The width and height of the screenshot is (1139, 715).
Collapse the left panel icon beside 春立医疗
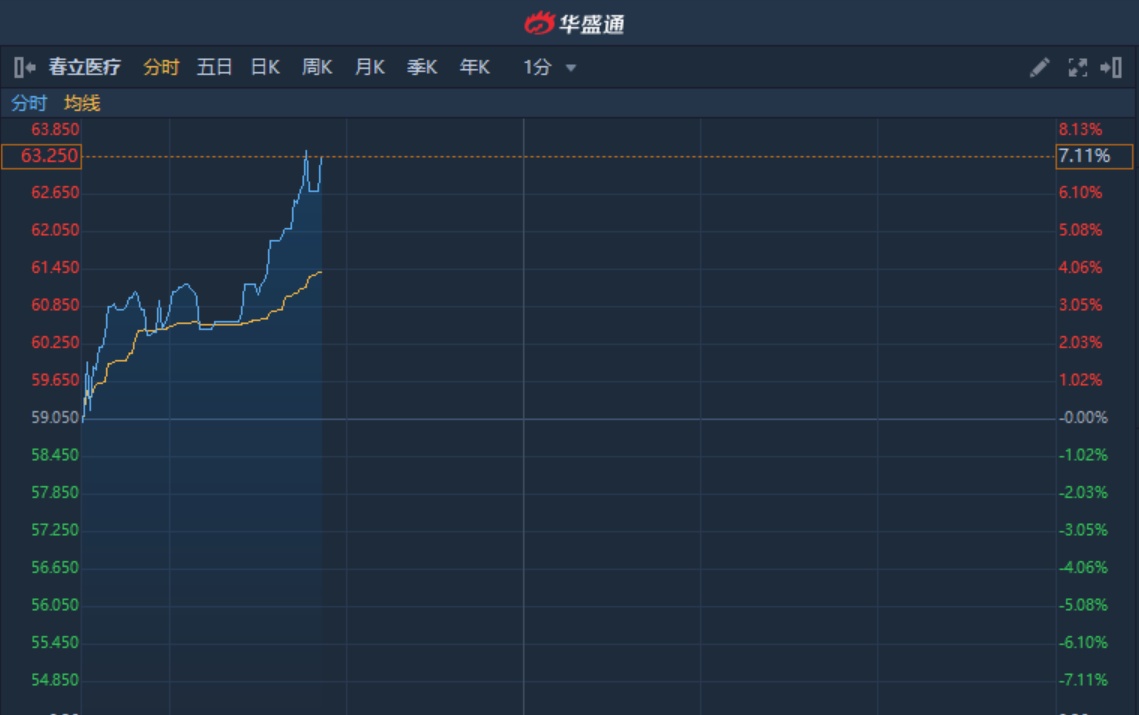point(24,68)
